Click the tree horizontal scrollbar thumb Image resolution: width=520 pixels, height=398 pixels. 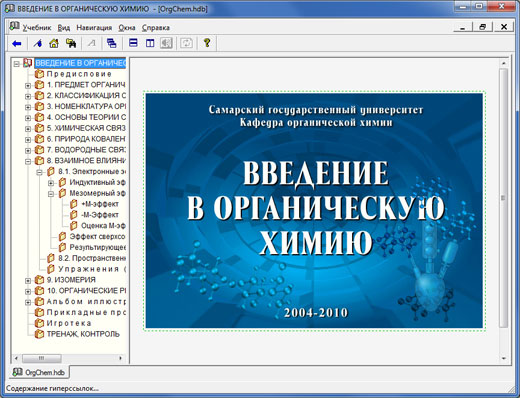[x=42, y=358]
